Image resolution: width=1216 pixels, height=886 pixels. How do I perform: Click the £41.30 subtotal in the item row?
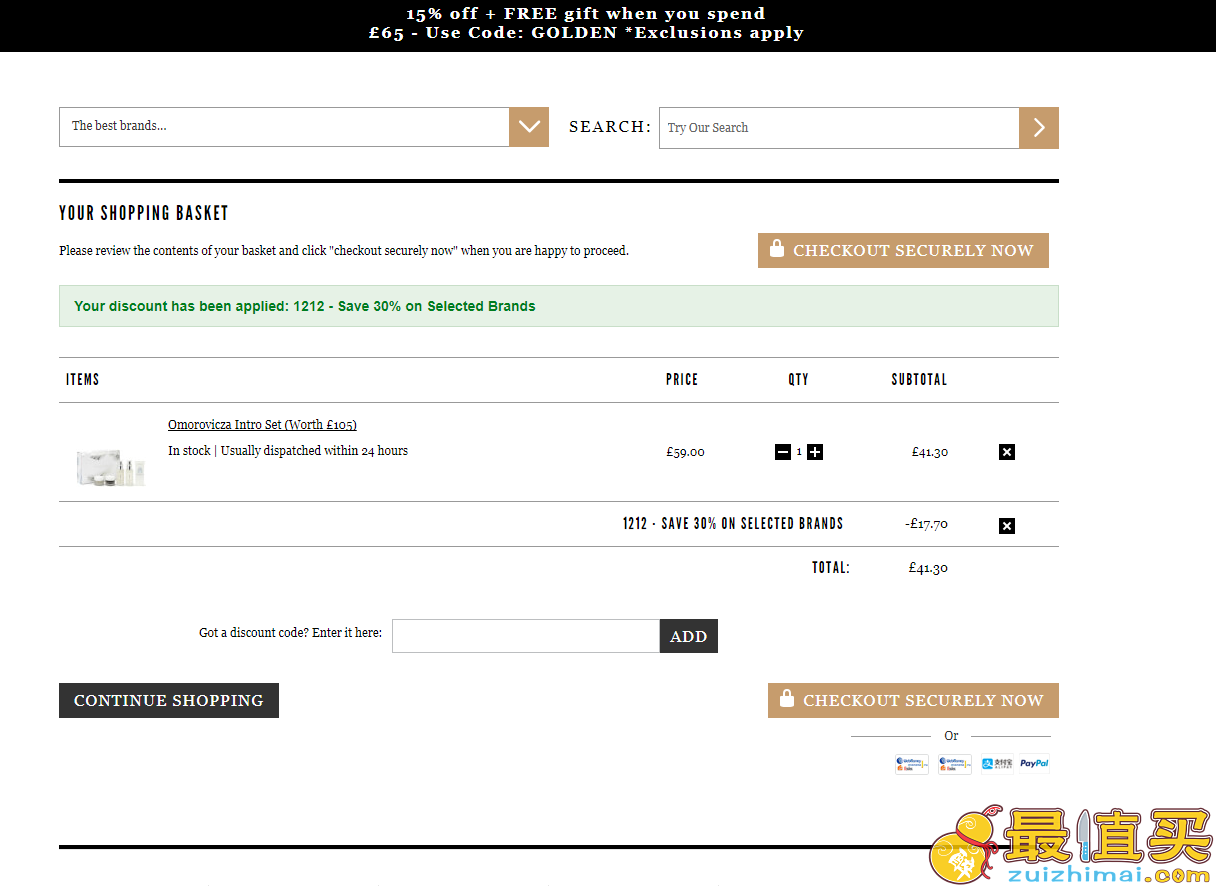[930, 452]
